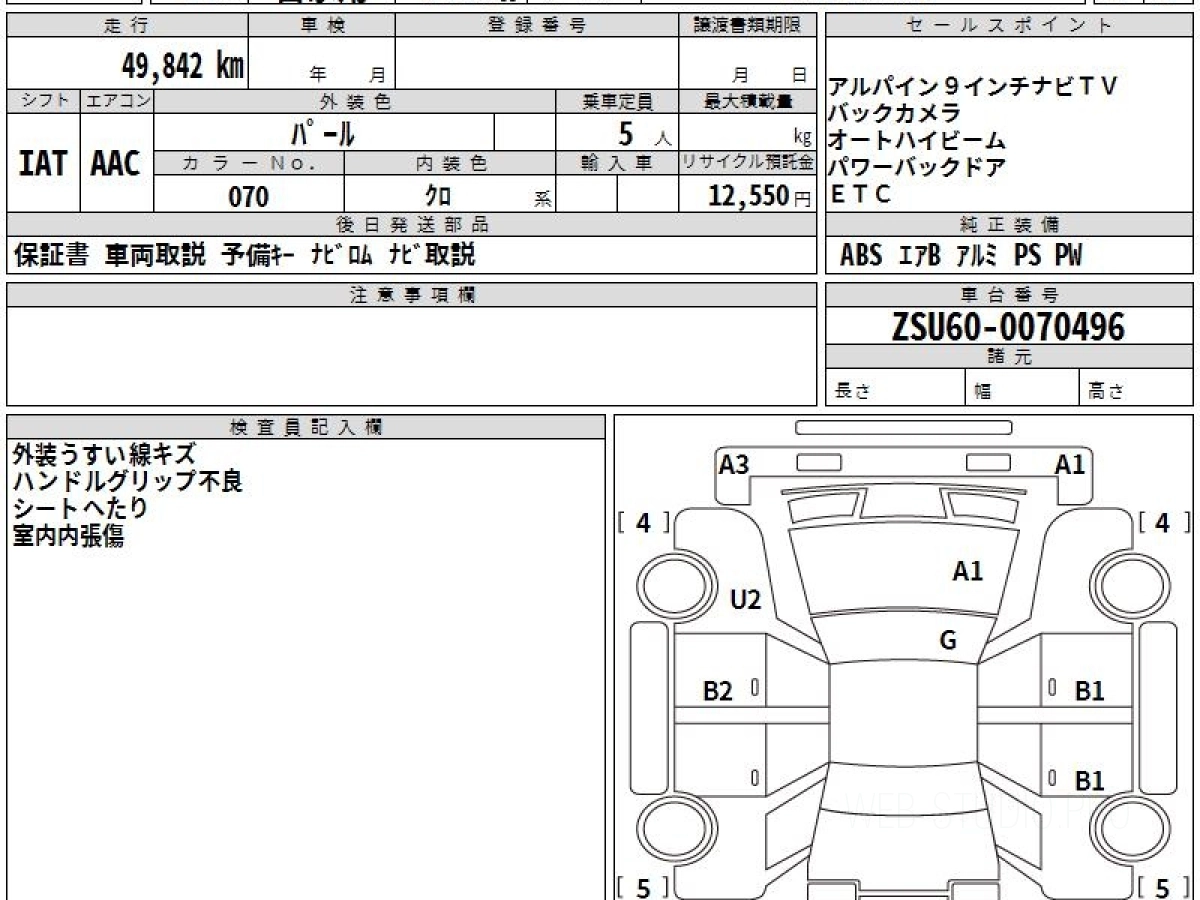The image size is (1200, 900).
Task: Click the 走行 header cell
Action: tap(127, 26)
